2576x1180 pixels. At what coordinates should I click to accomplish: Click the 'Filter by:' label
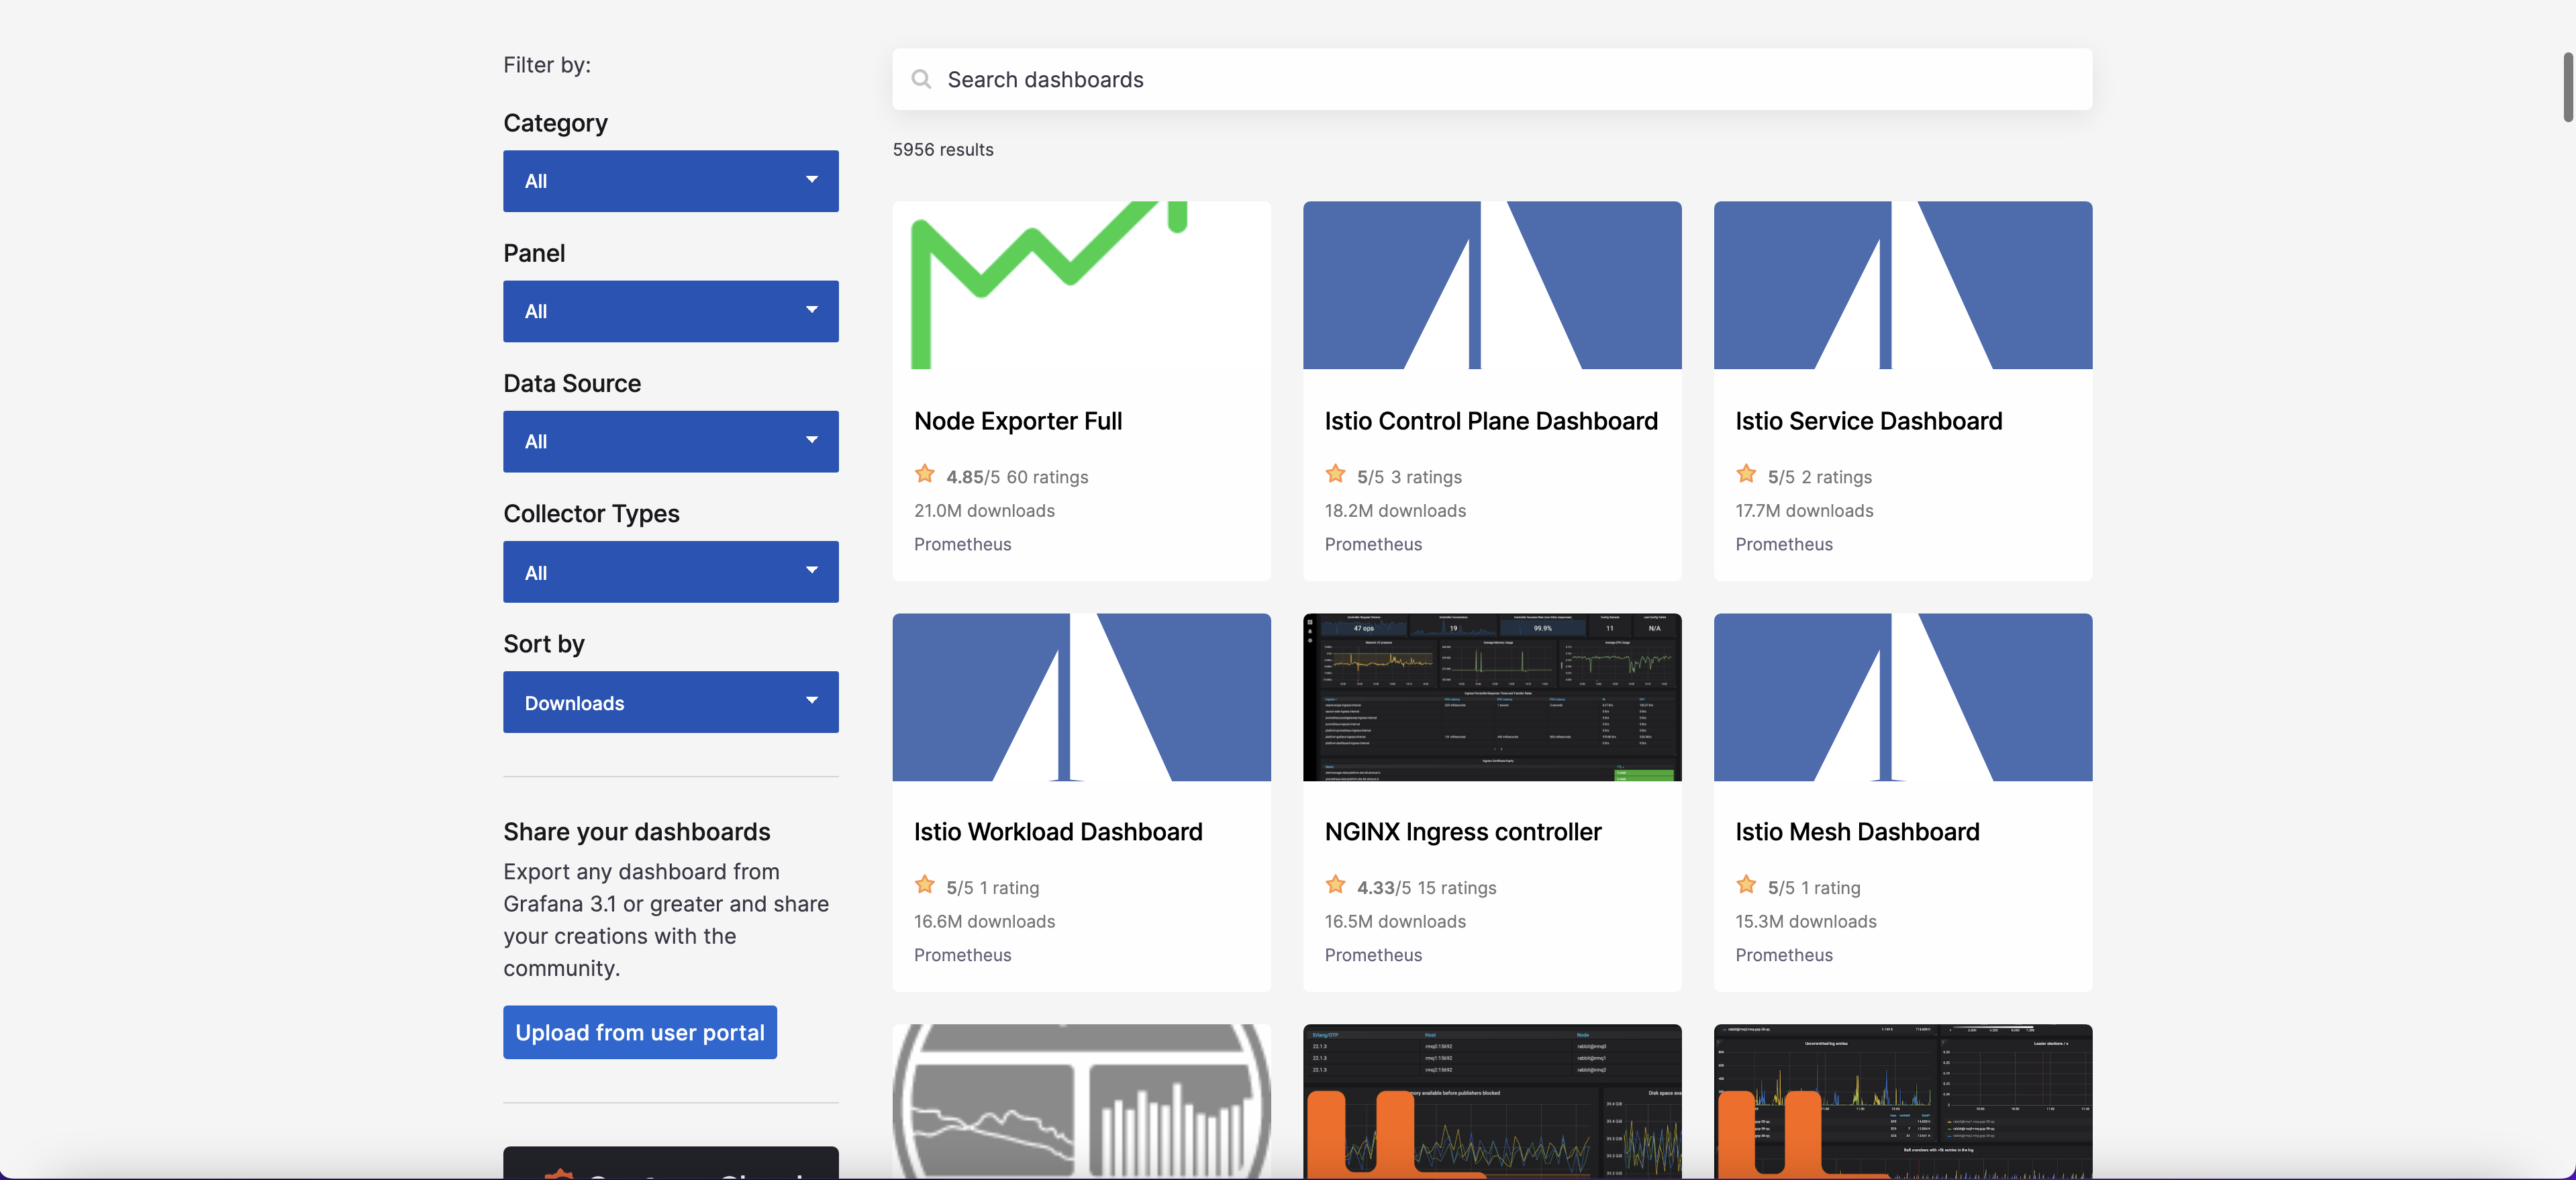547,65
